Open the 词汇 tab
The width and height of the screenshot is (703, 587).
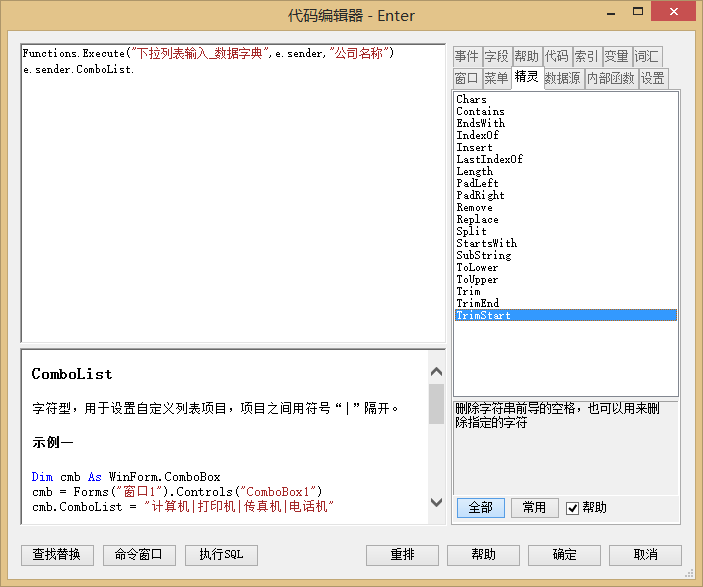click(x=647, y=56)
